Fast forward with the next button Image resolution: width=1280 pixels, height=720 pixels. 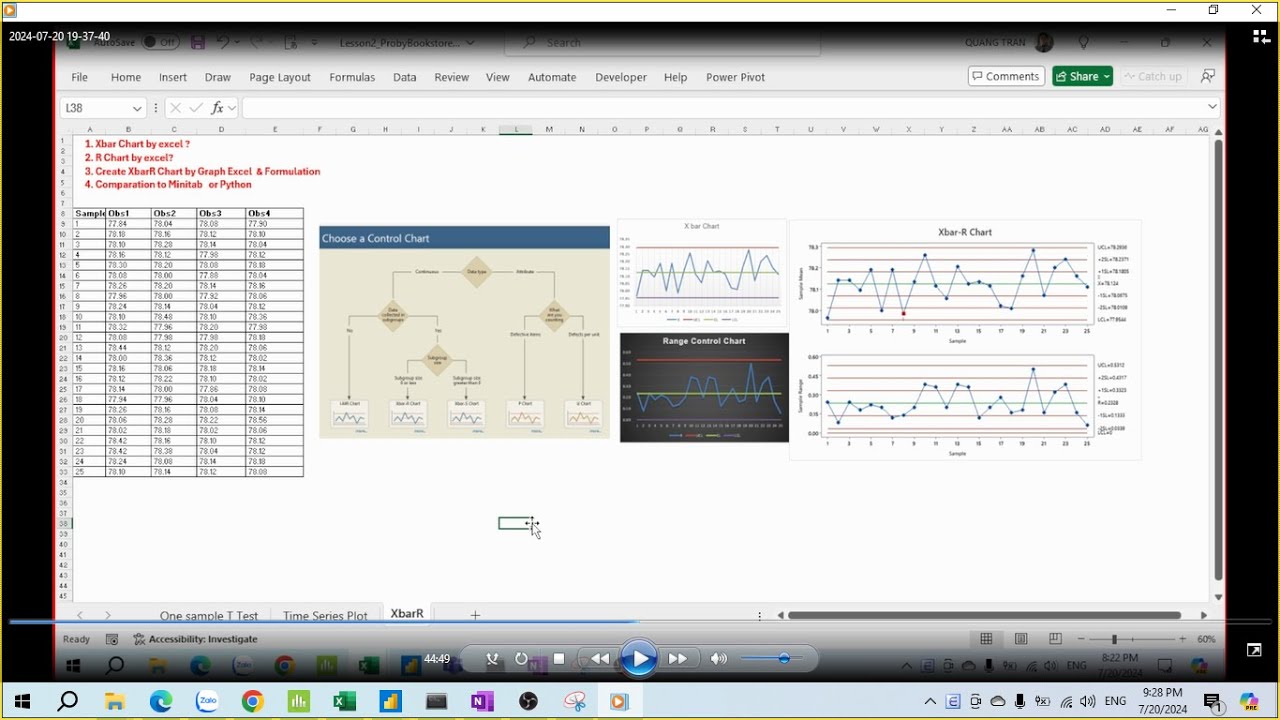click(677, 659)
